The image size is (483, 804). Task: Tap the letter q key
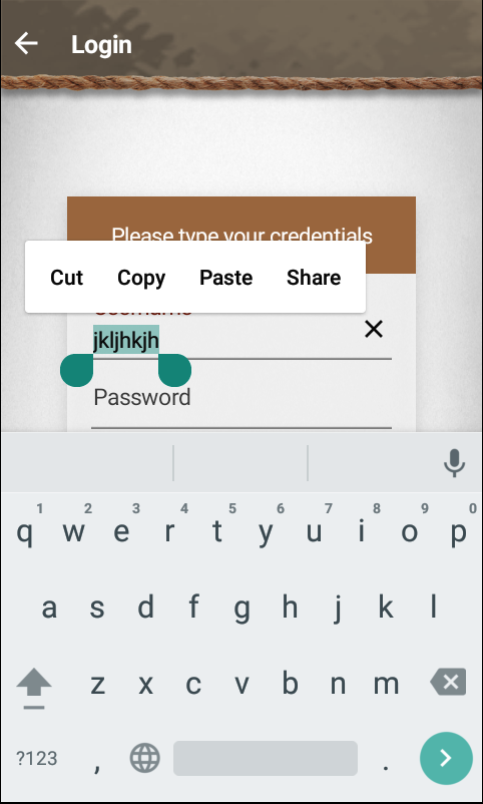point(25,532)
